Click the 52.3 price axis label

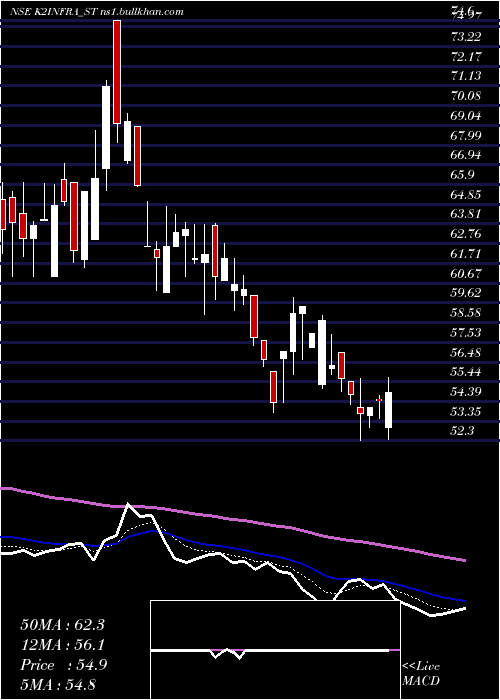[x=463, y=431]
